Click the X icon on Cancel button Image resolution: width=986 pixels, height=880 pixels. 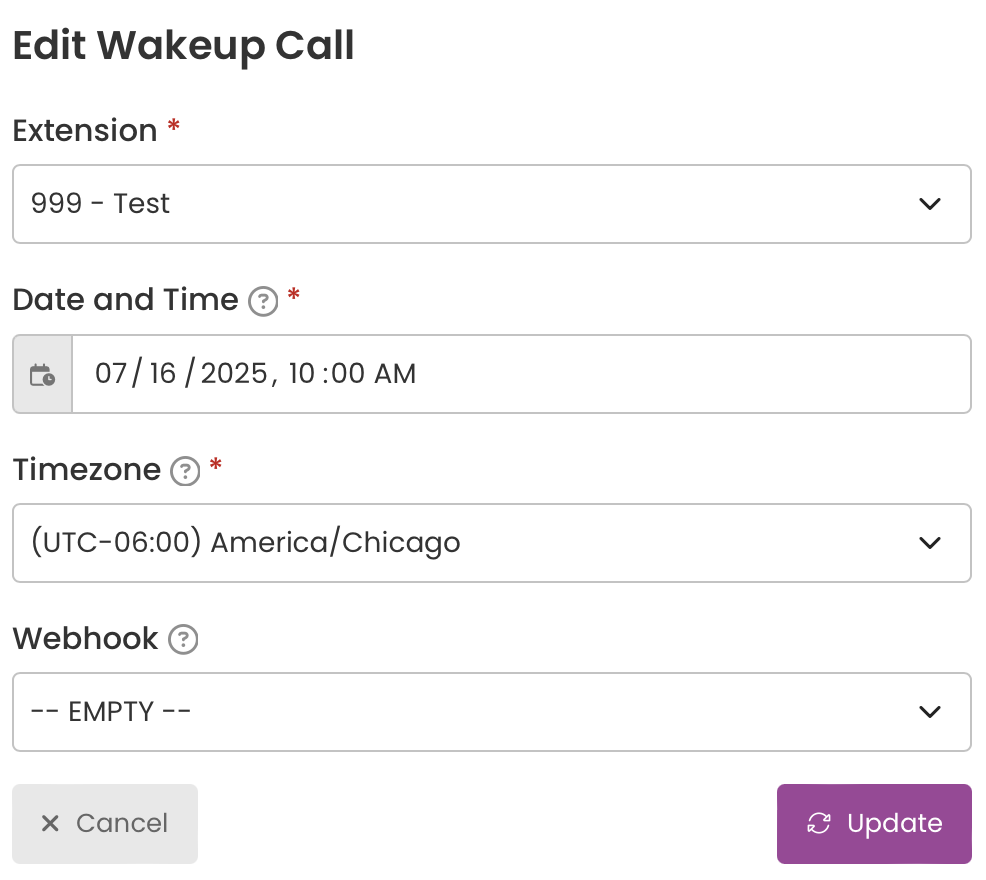pyautogui.click(x=50, y=823)
